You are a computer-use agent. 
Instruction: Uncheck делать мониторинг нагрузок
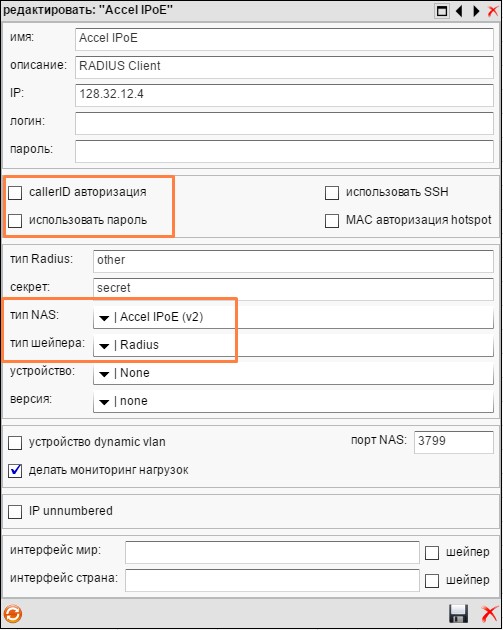click(15, 471)
